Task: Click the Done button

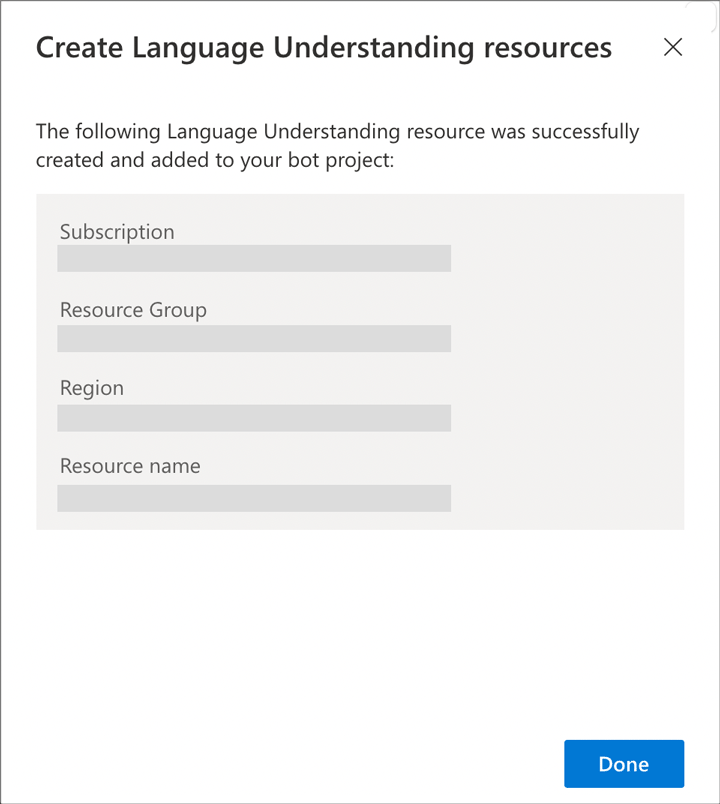Action: point(624,763)
